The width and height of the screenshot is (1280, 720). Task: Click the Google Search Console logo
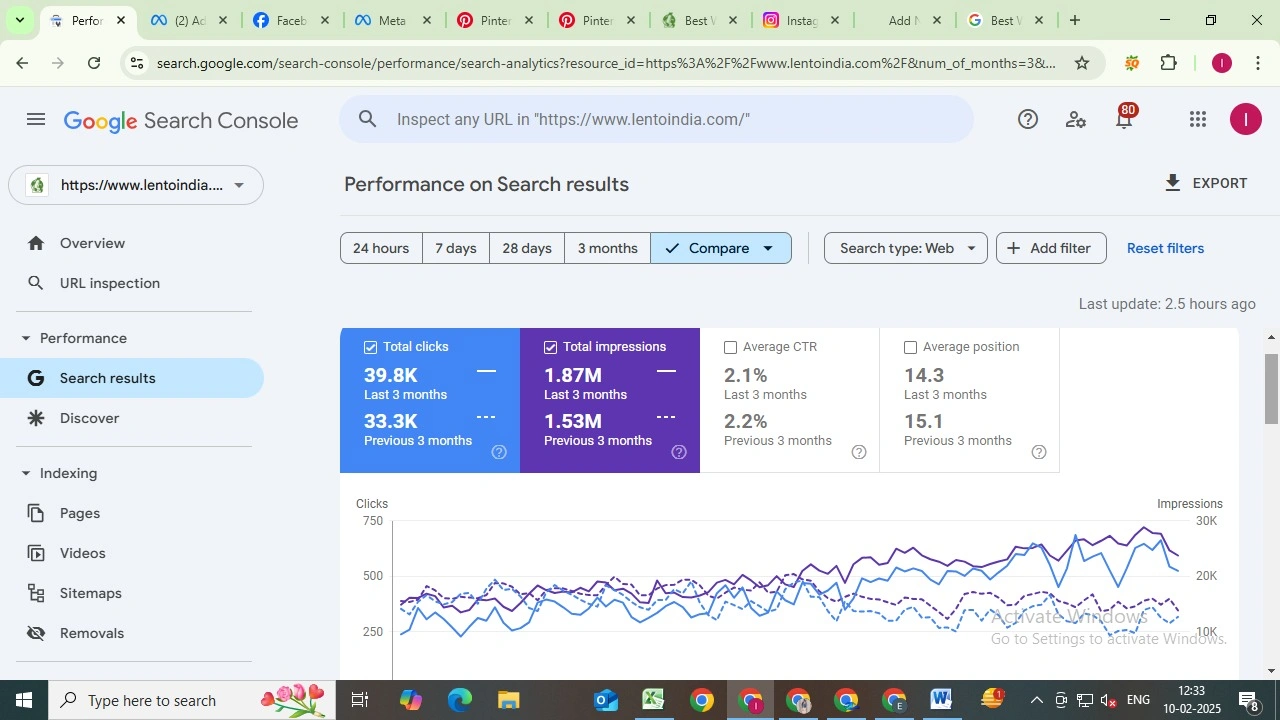[181, 121]
